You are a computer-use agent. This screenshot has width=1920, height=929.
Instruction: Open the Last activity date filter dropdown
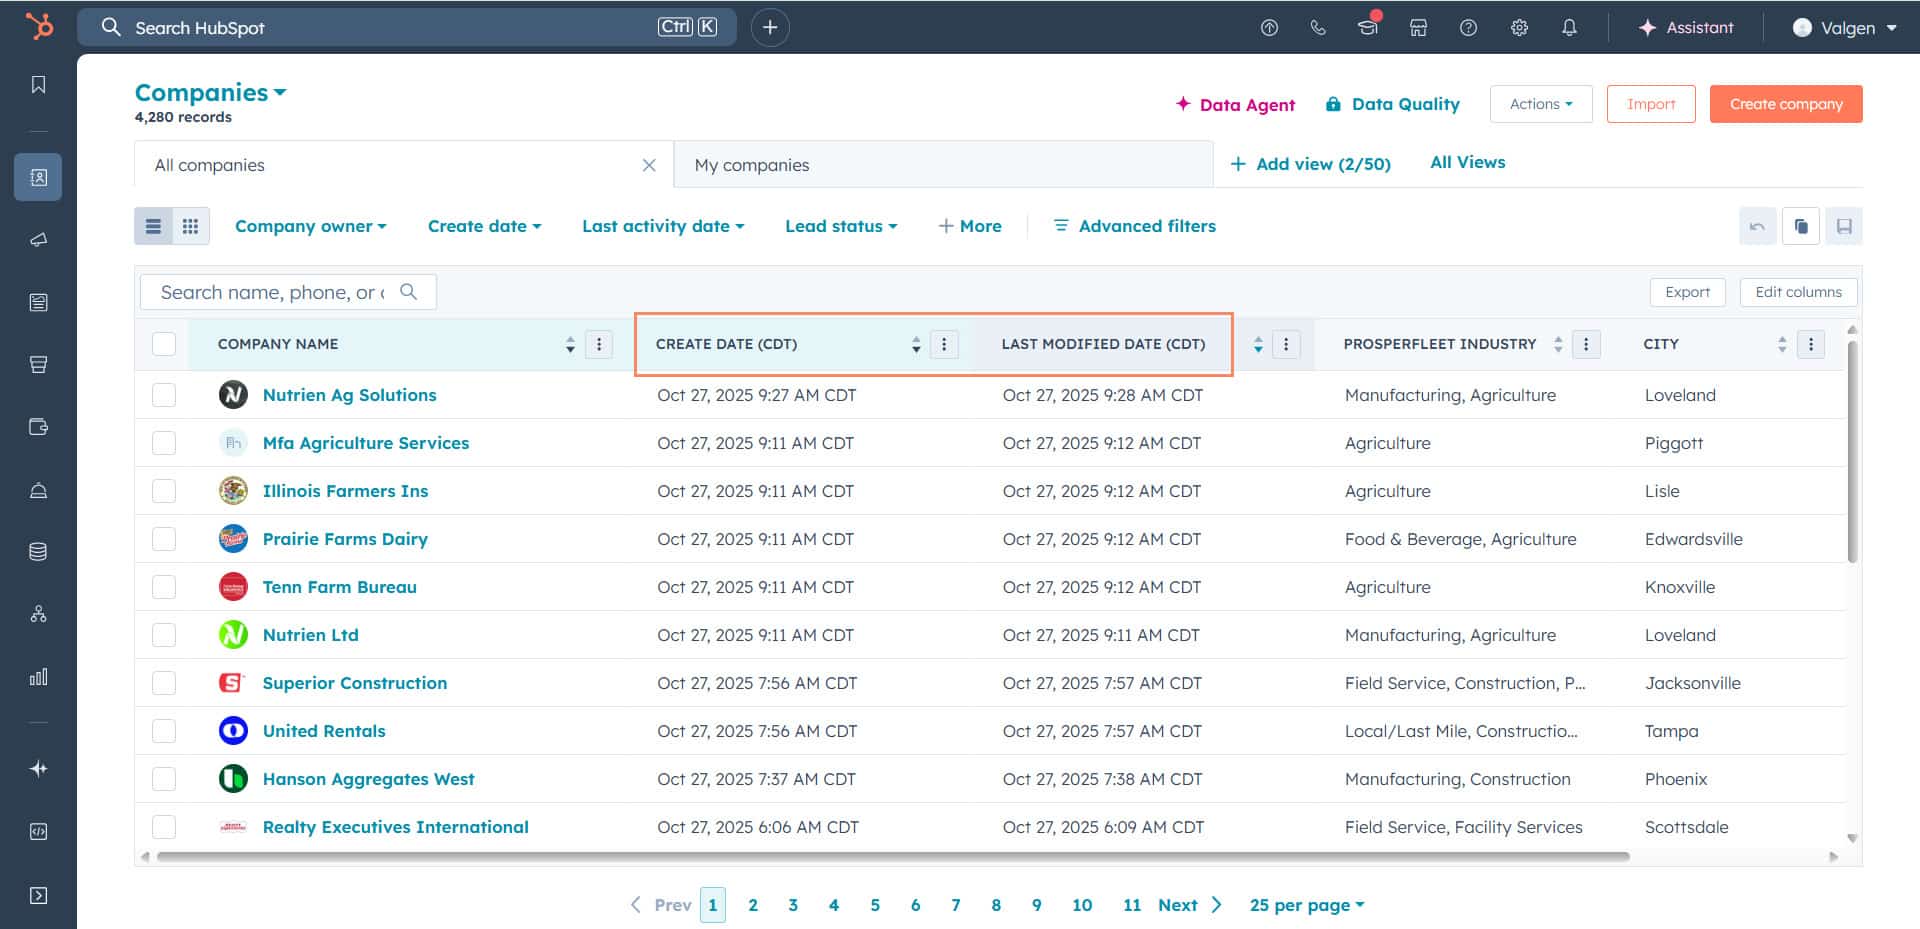click(x=663, y=226)
